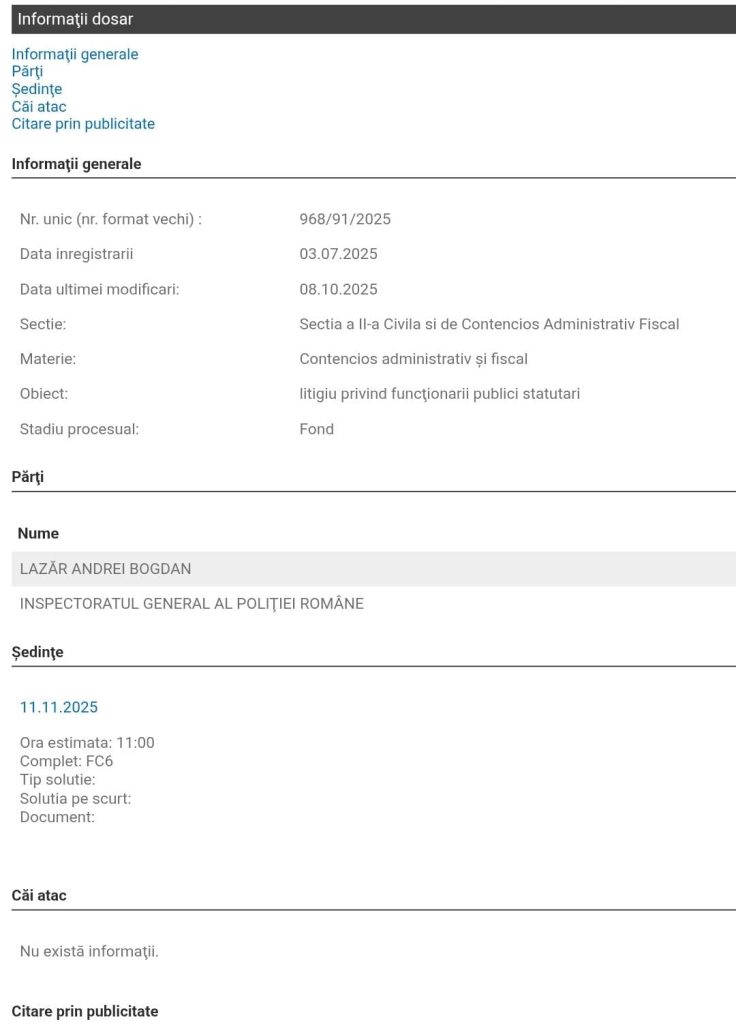
Task: Click the Sectia a II-a Civila value
Action: 489,324
